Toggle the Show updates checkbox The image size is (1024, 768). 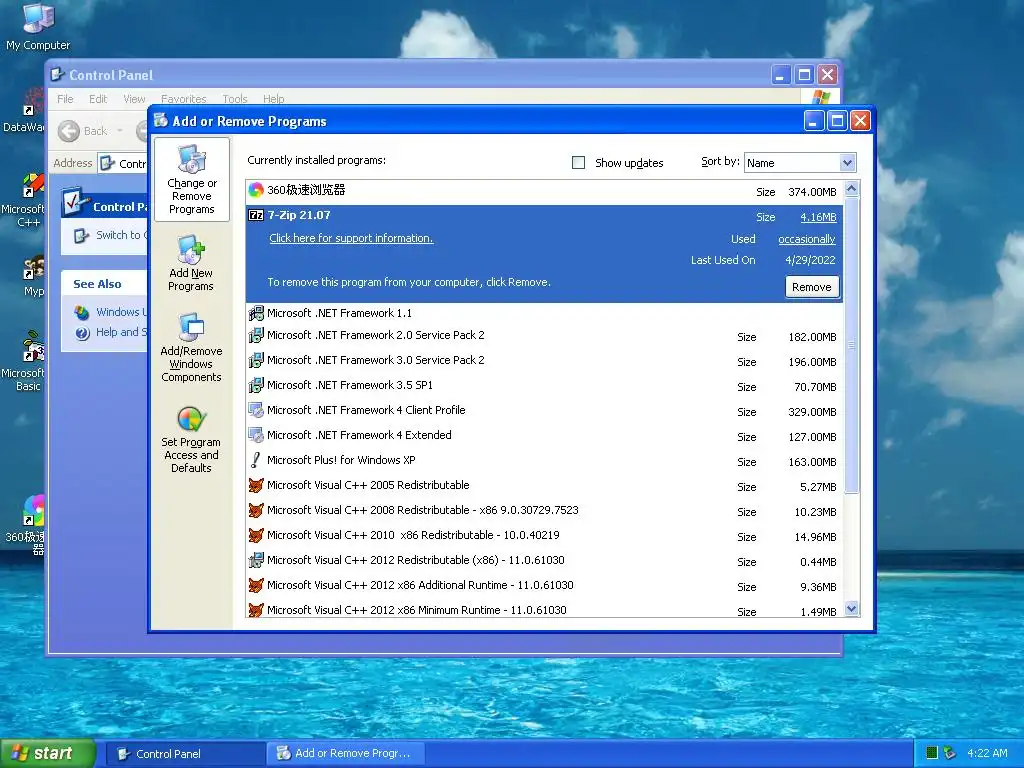coord(579,163)
